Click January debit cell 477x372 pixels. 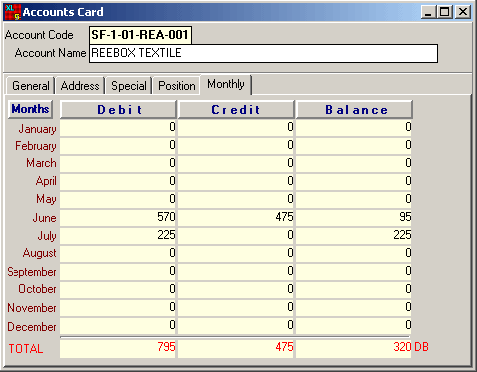tap(118, 127)
